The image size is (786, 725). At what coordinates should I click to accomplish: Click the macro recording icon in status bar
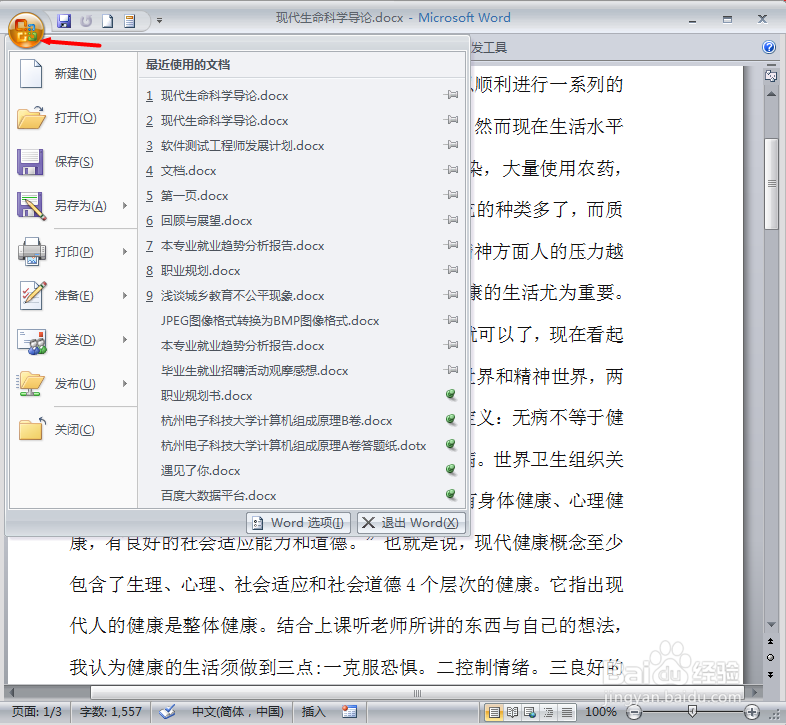pos(349,711)
